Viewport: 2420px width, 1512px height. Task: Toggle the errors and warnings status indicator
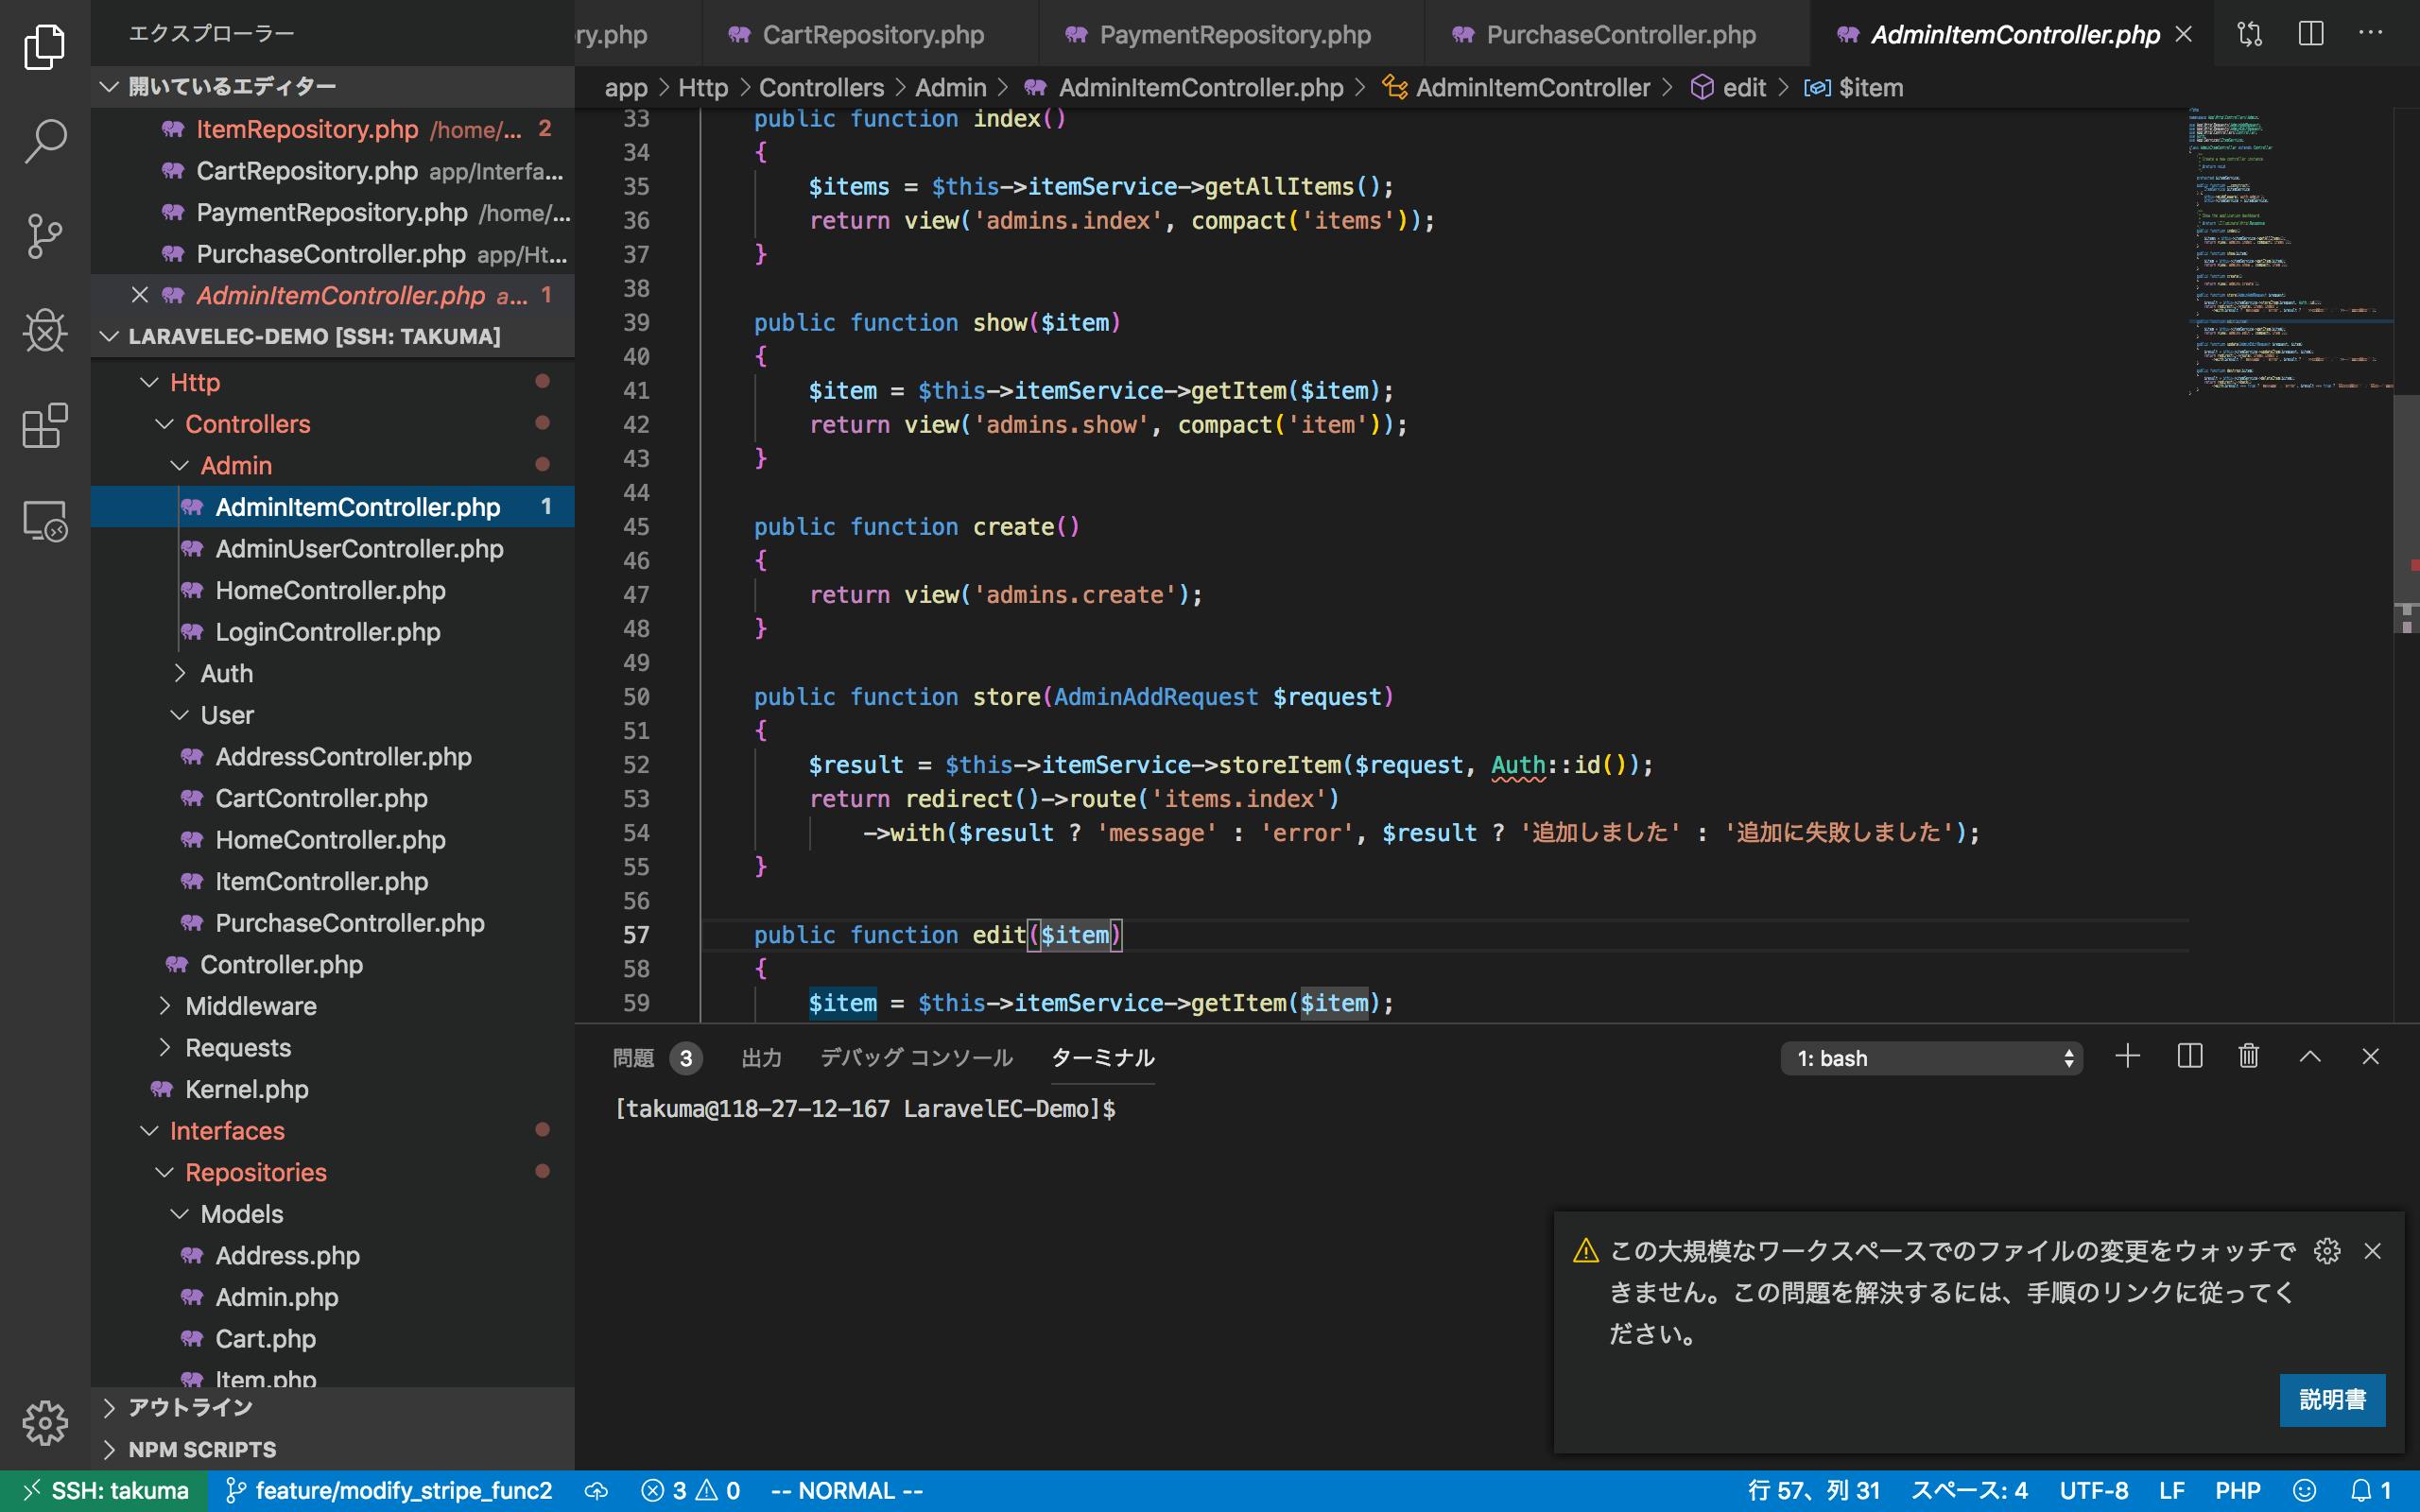point(691,1491)
